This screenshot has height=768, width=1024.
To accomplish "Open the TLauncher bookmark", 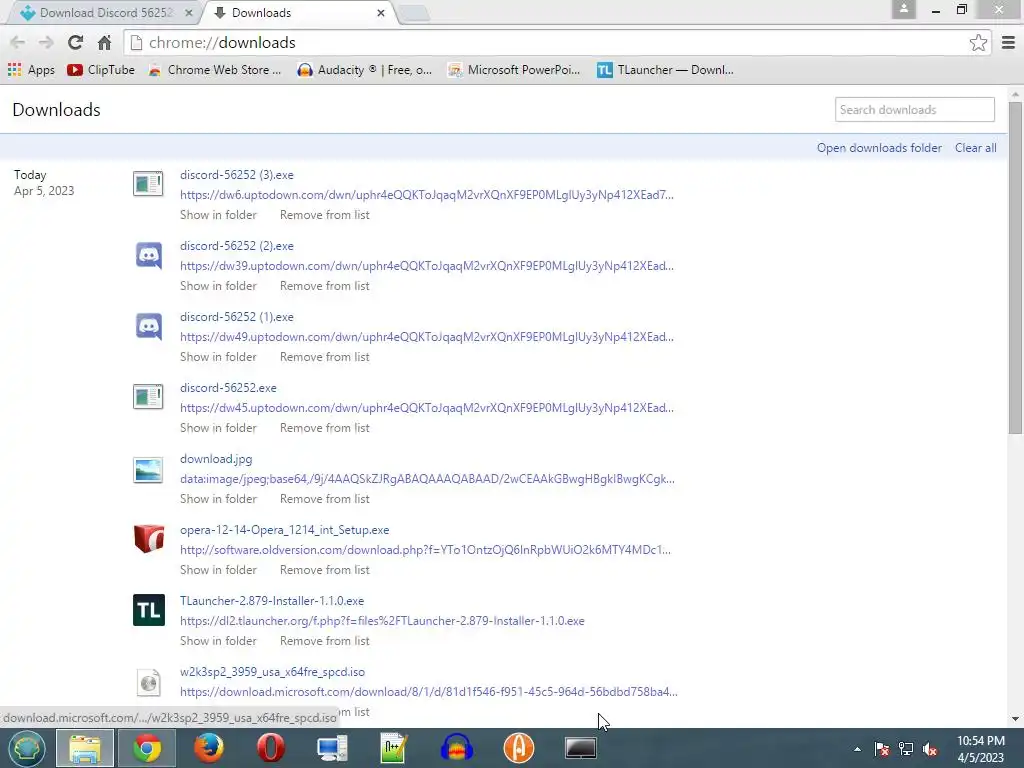I will [665, 70].
